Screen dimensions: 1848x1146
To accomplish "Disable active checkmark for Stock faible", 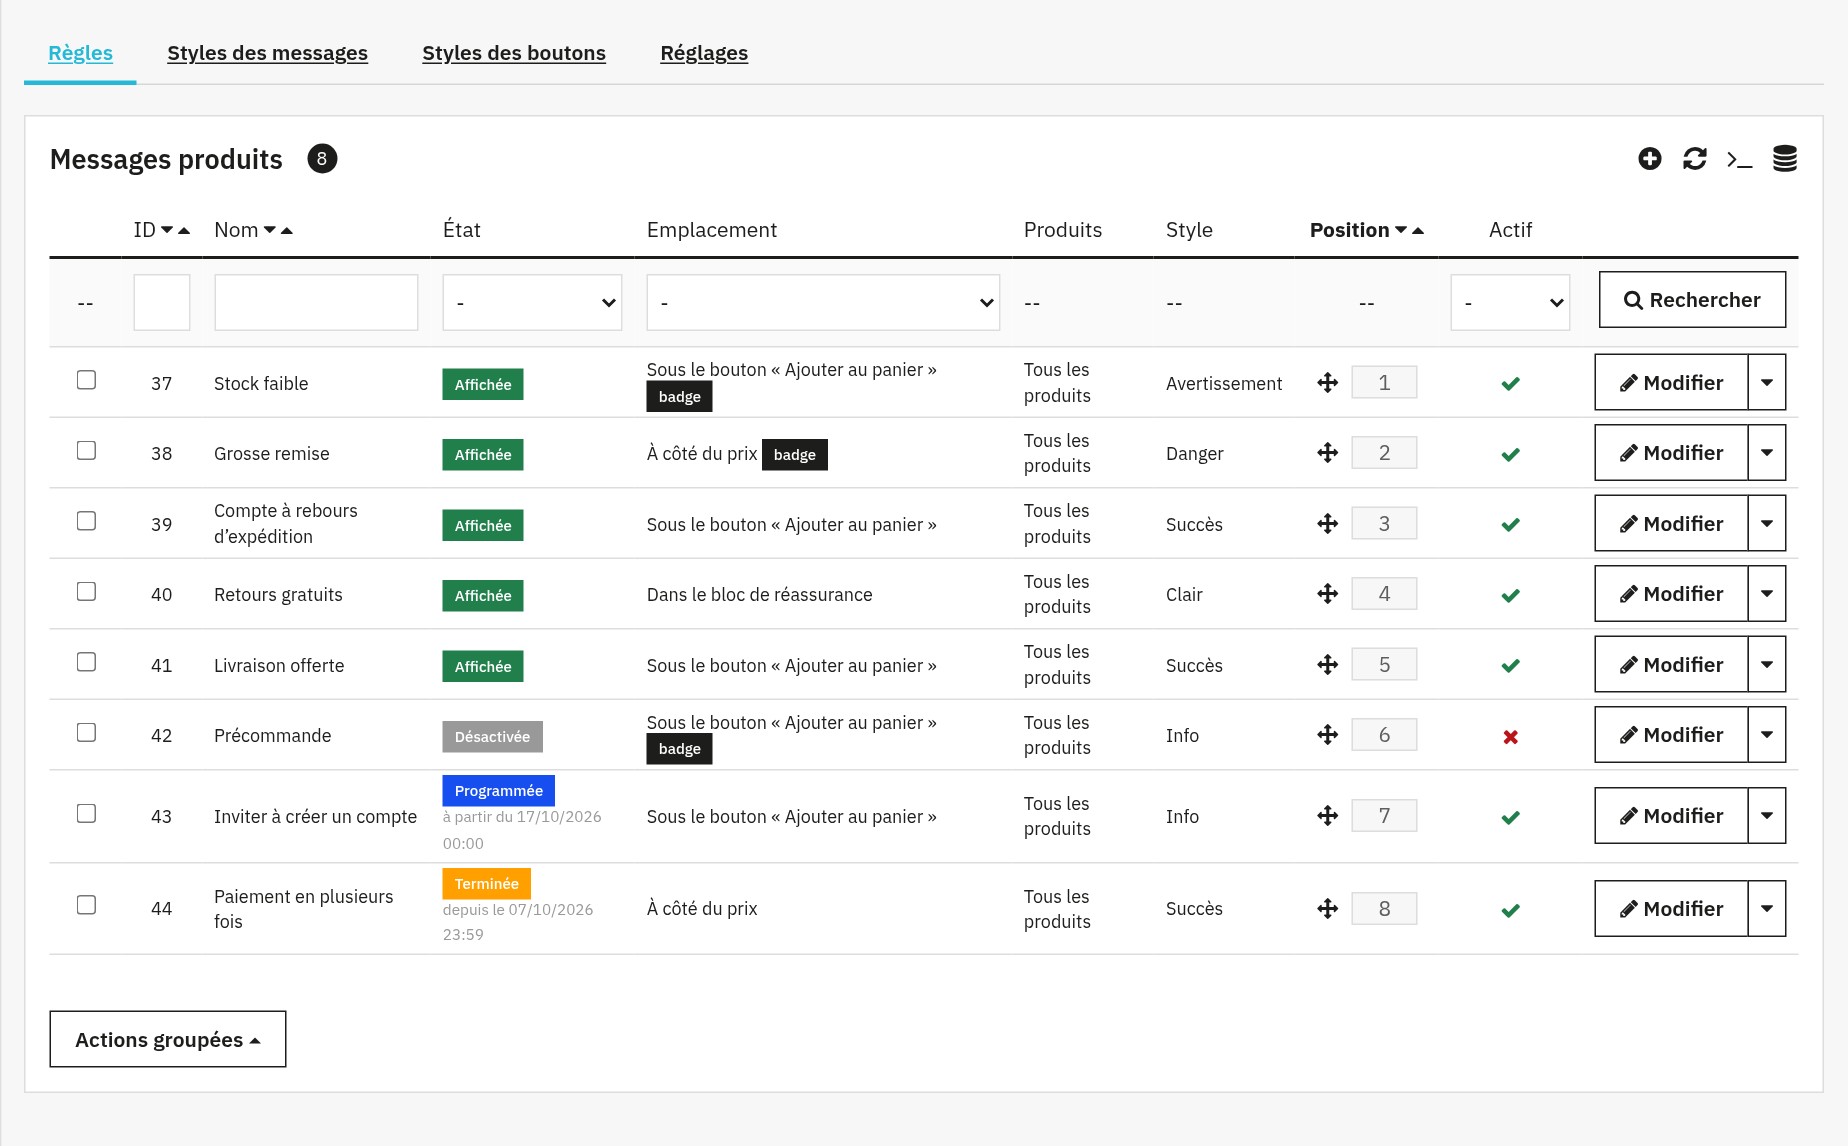I will 1511,383.
